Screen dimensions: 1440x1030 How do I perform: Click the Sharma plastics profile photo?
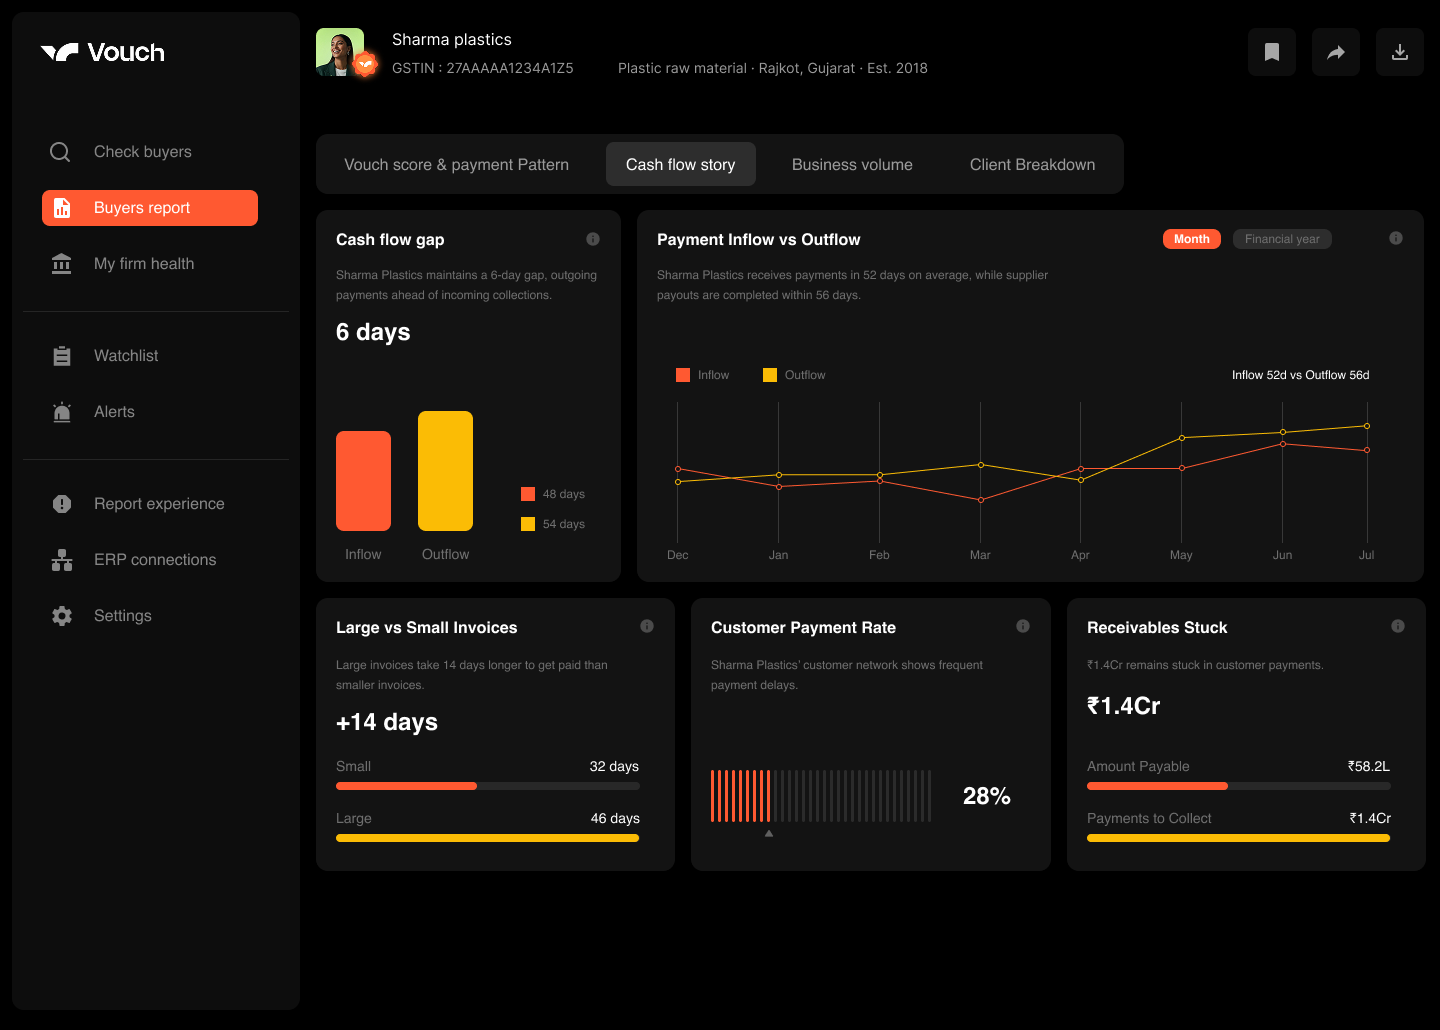339,52
